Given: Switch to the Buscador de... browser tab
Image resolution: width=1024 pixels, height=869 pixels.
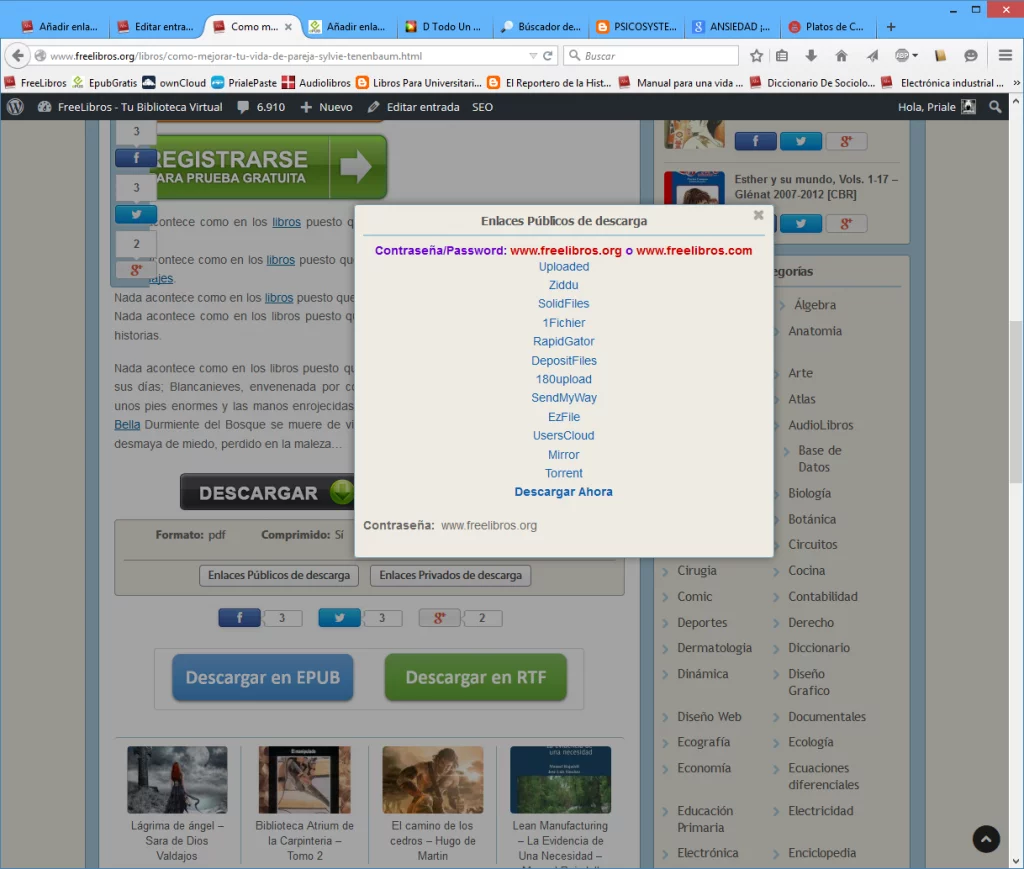Looking at the screenshot, I should click(541, 27).
